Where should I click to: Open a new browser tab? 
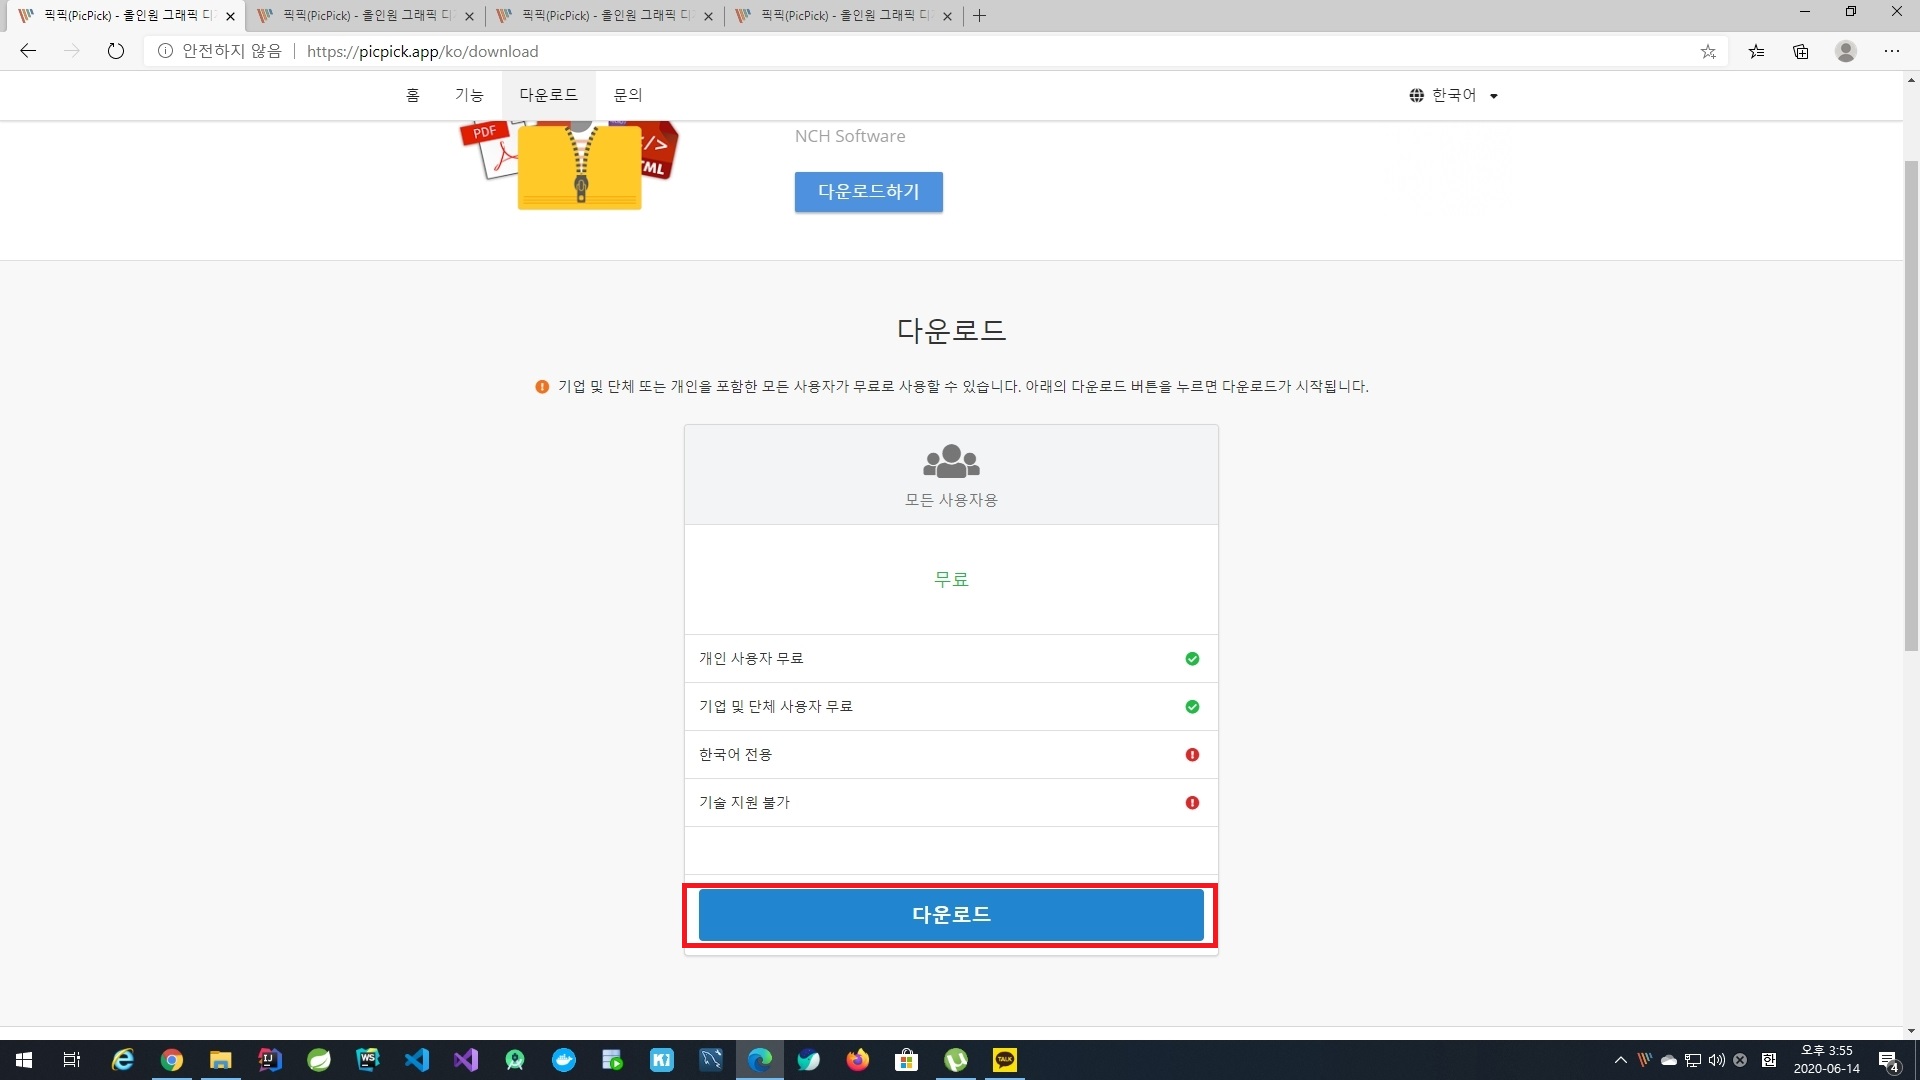tap(980, 16)
